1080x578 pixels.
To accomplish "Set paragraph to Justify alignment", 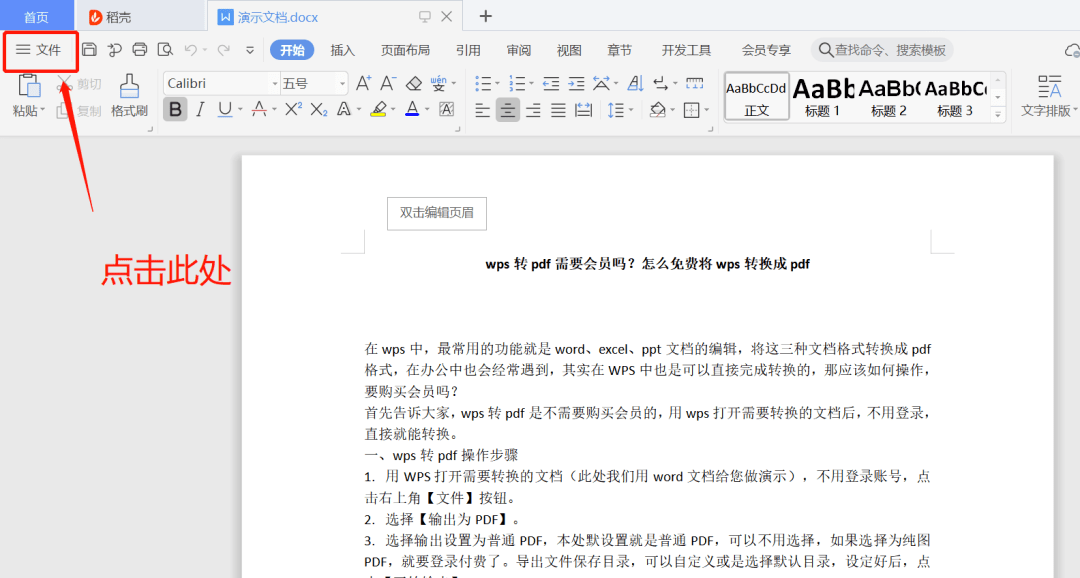I will [x=558, y=110].
